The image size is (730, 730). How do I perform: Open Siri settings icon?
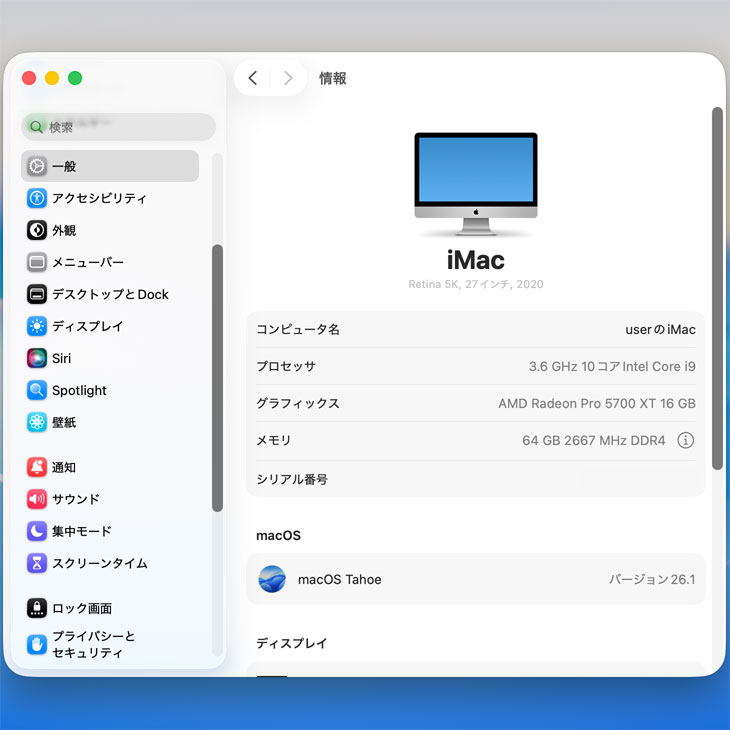coord(37,358)
